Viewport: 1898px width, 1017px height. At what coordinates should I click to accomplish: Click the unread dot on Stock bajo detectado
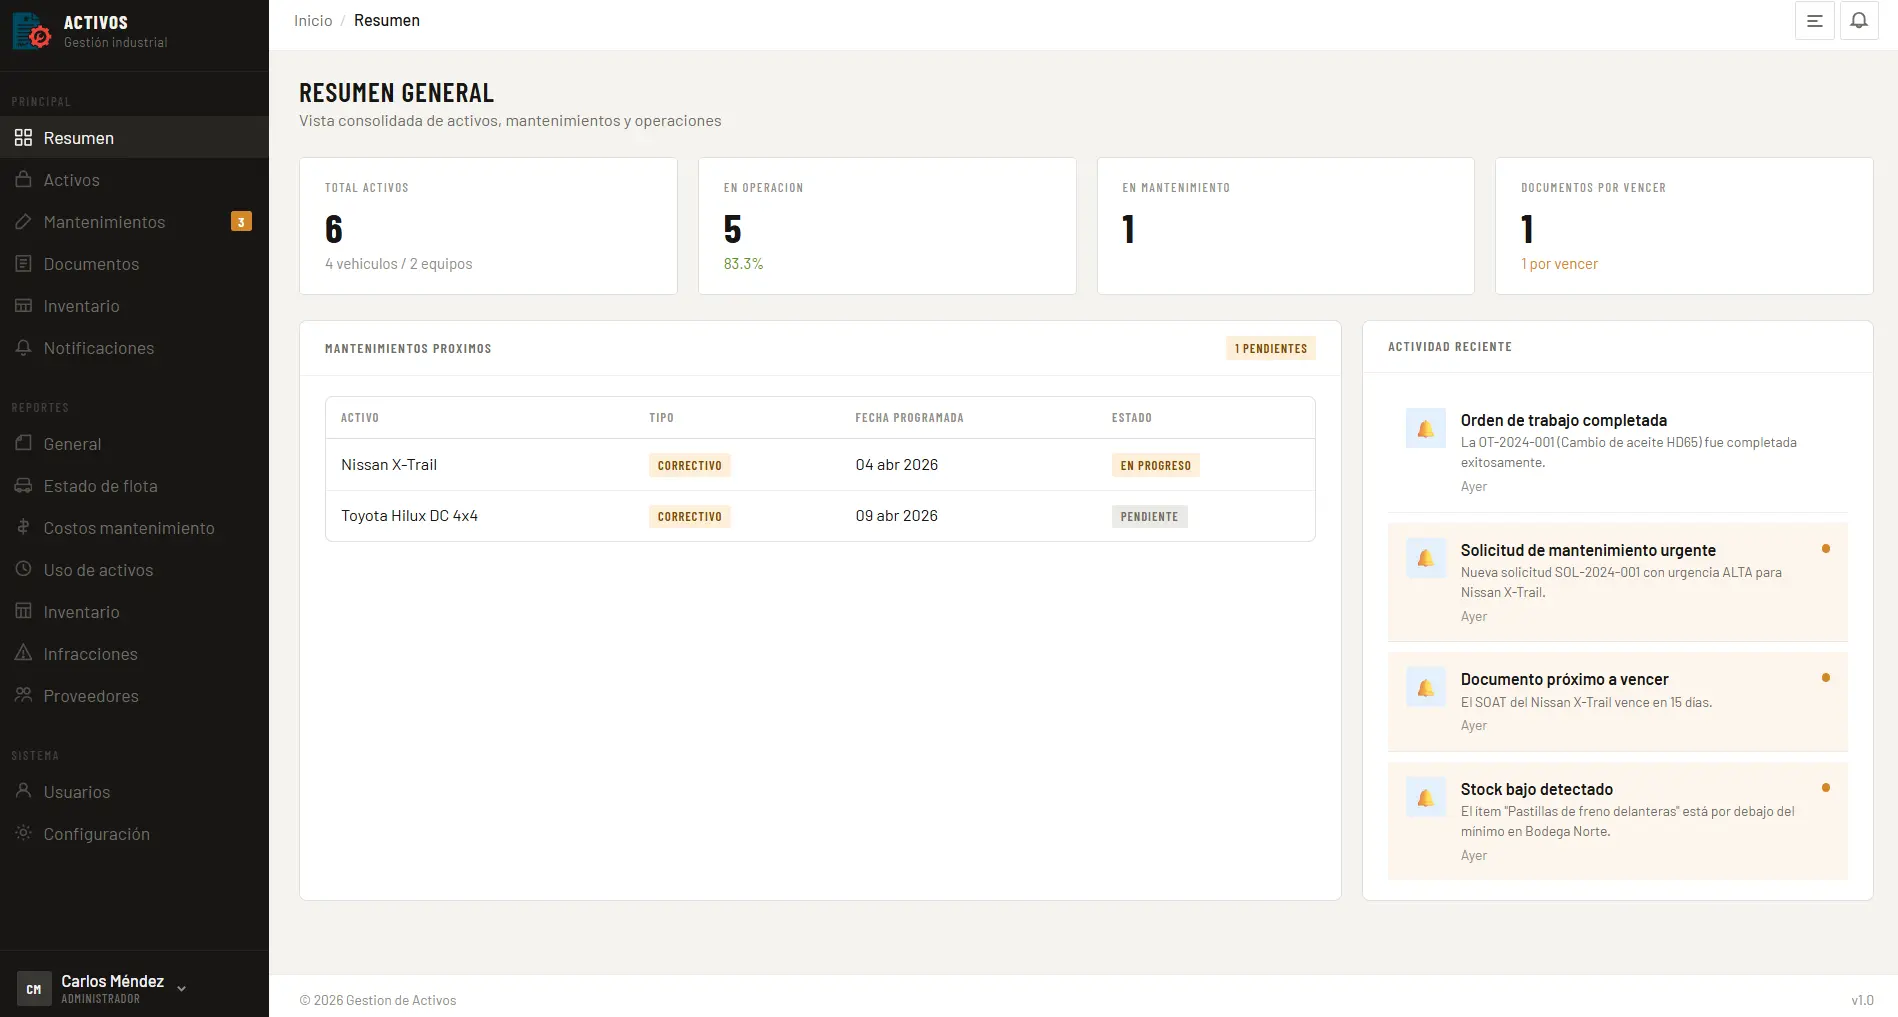(1828, 787)
